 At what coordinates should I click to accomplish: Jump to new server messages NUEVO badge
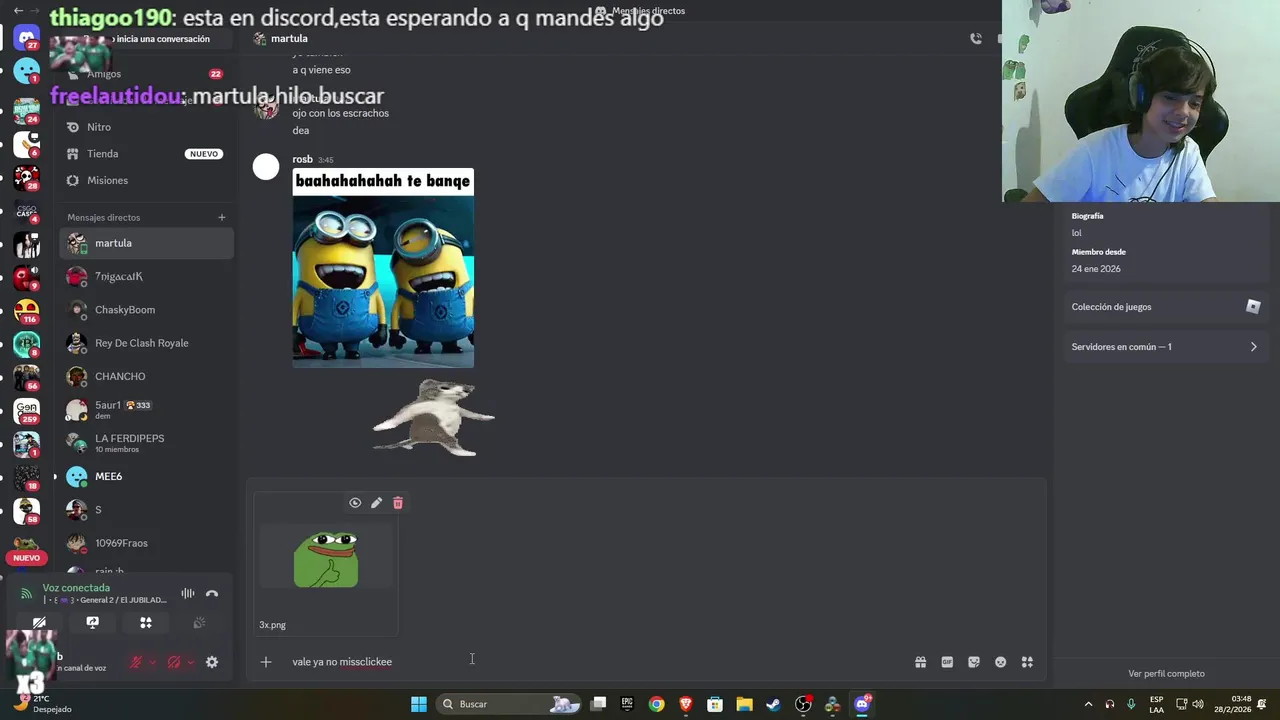26,558
